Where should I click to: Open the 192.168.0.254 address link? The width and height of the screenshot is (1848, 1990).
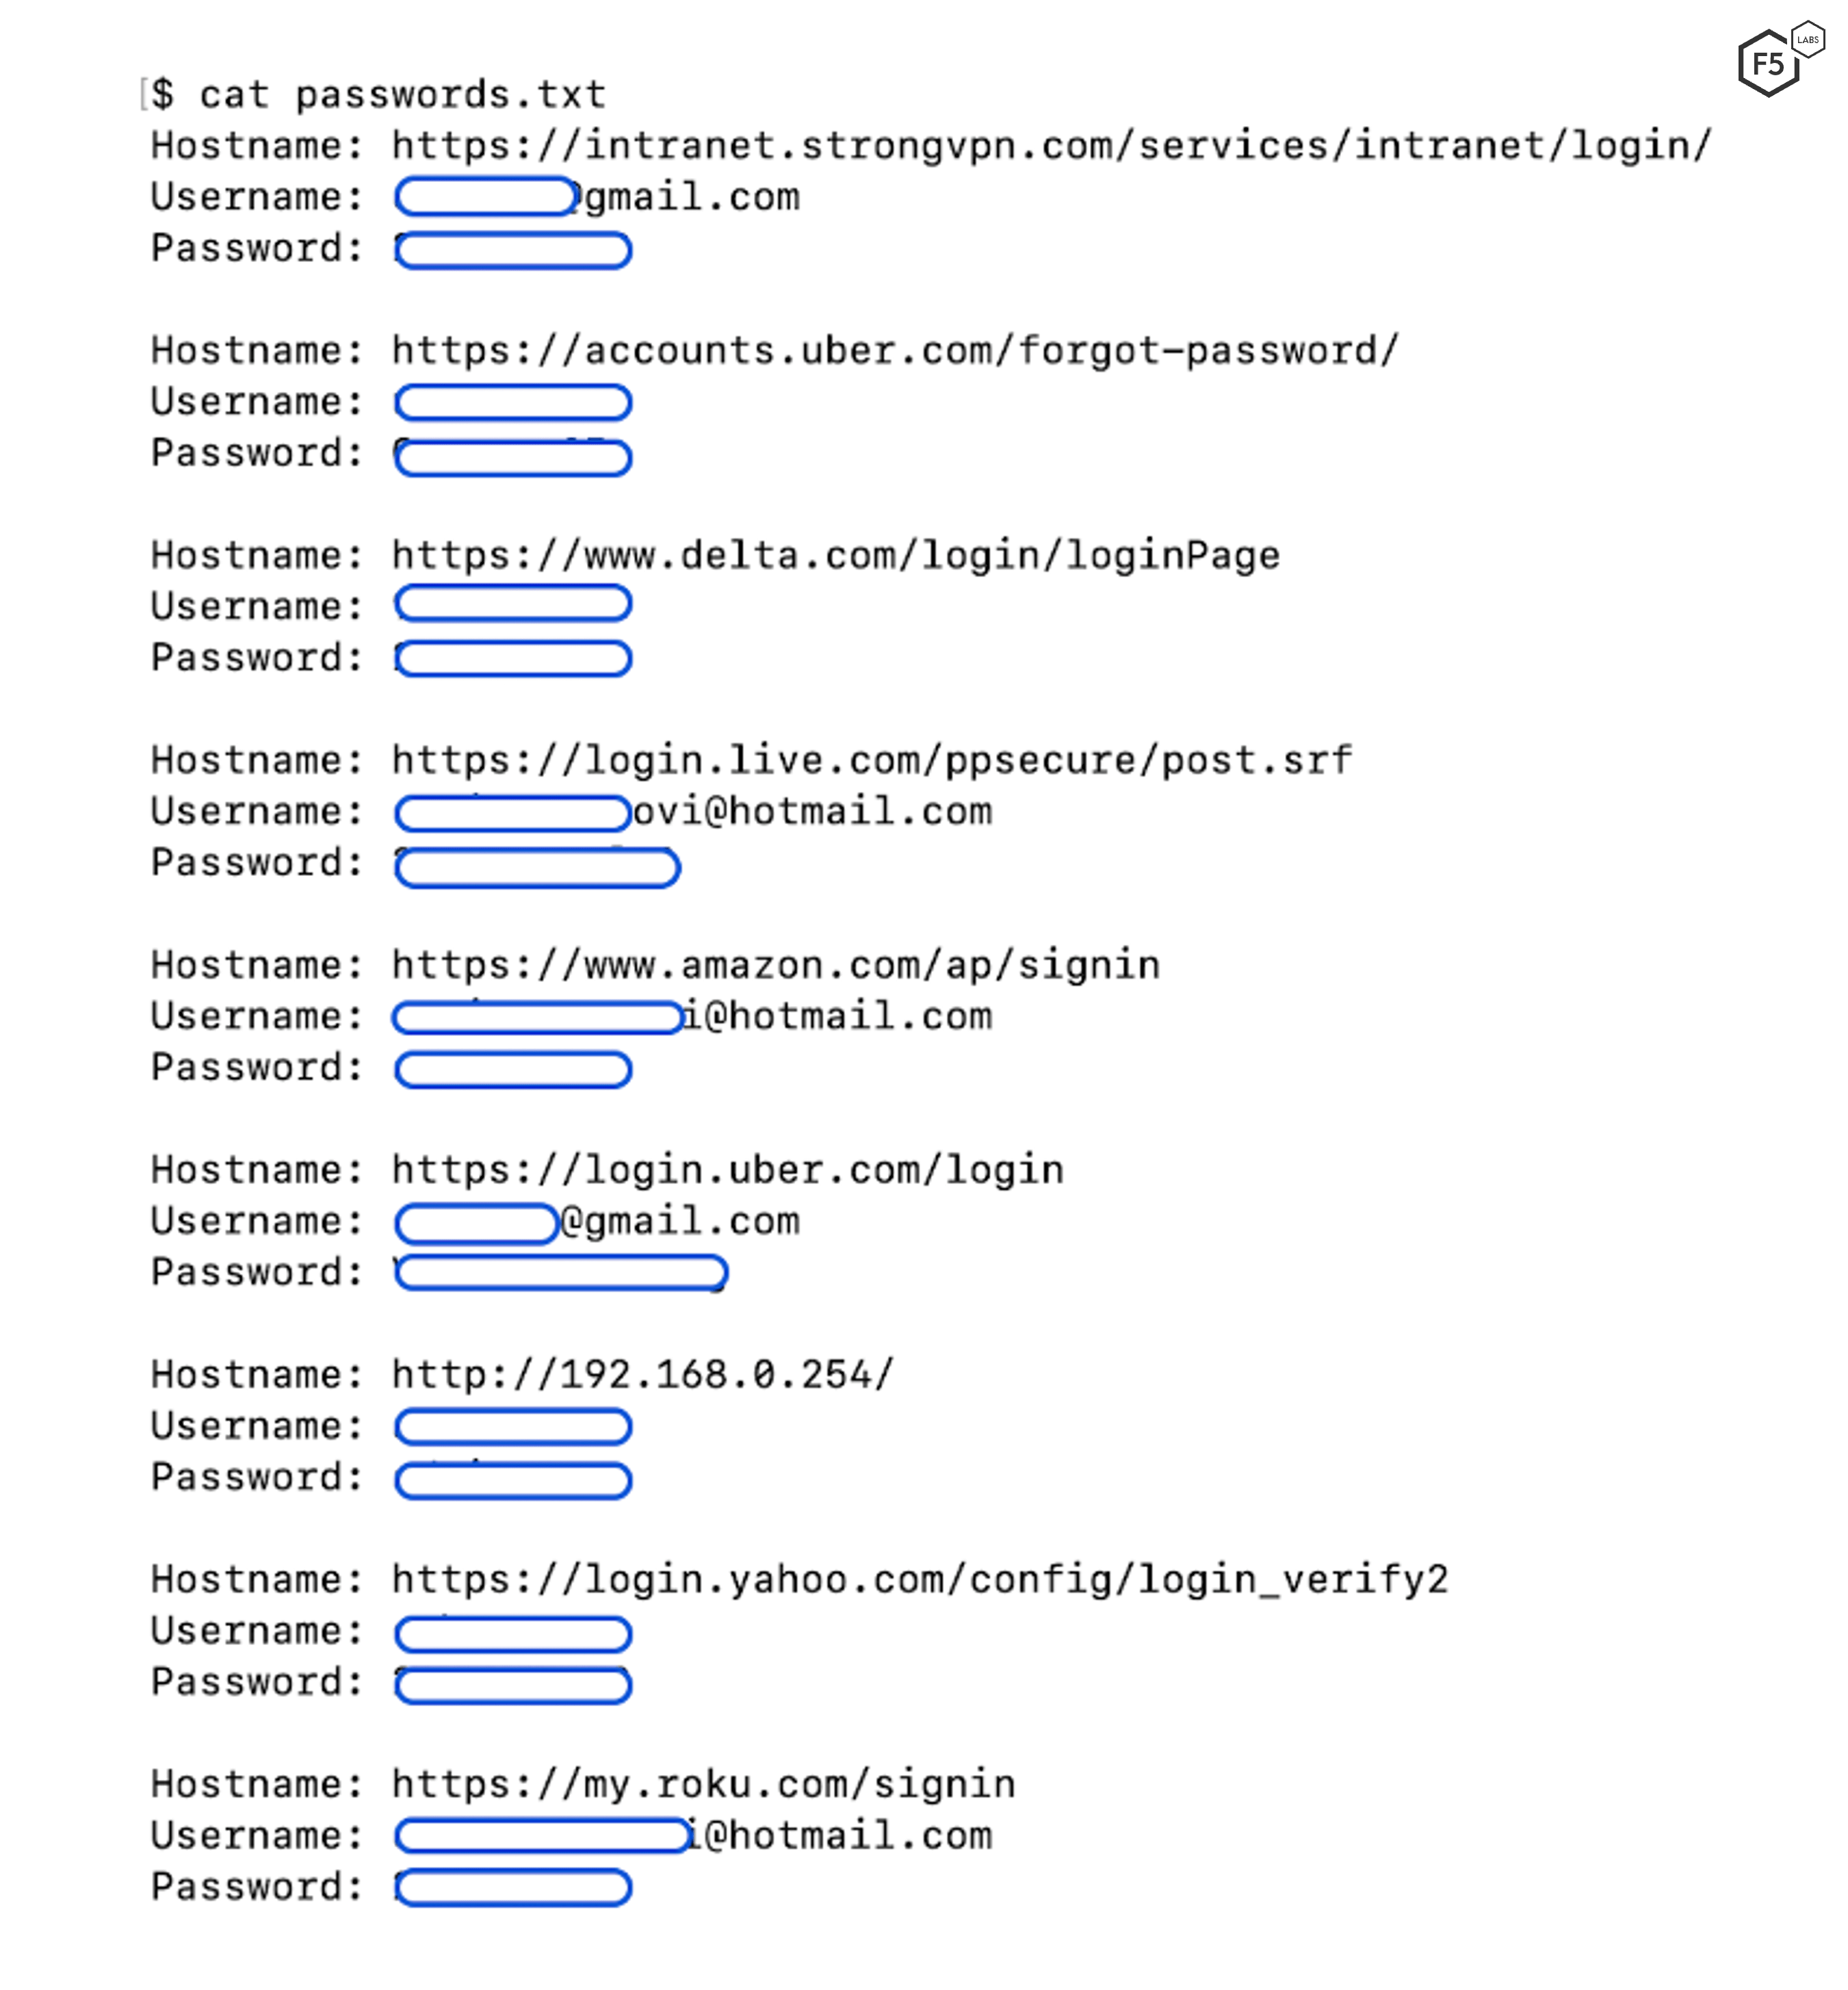click(x=642, y=1376)
